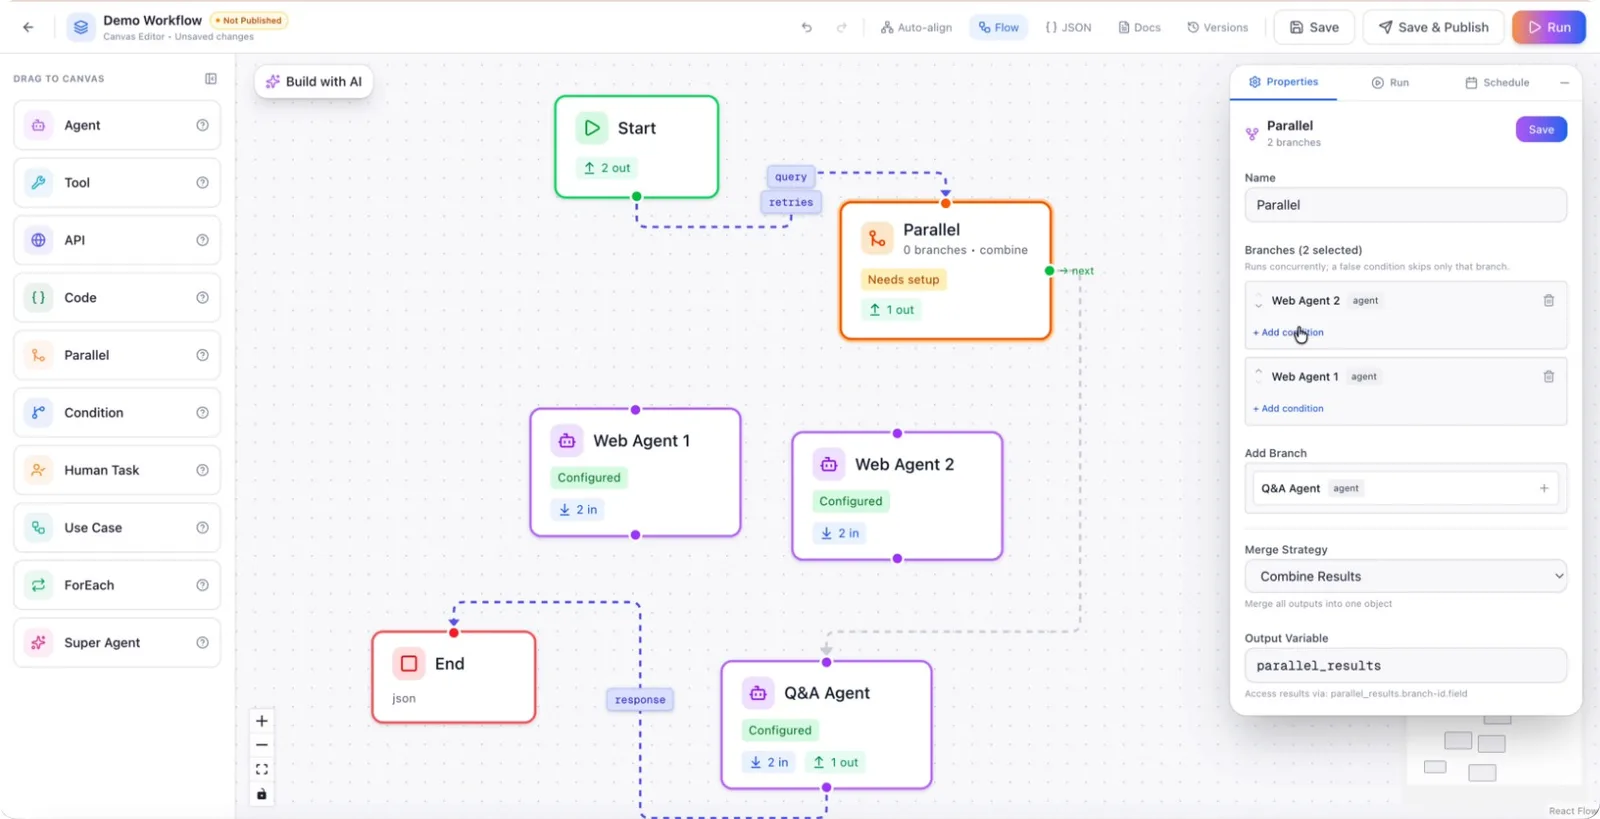Click the Save & Publish button
Screen dimensions: 1600x819
click(1433, 27)
